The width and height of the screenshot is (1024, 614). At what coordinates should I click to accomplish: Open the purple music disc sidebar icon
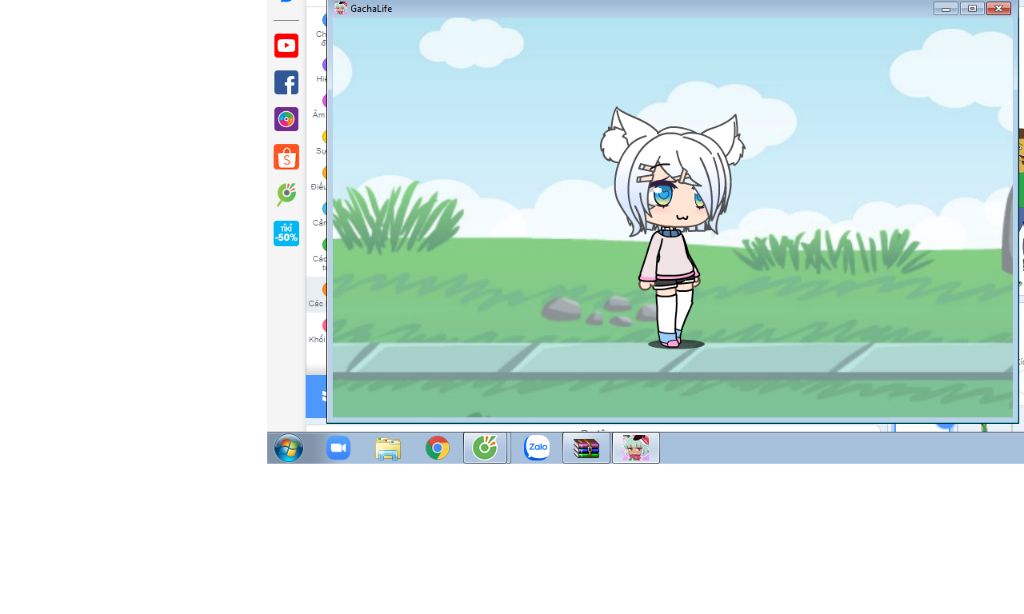click(286, 120)
